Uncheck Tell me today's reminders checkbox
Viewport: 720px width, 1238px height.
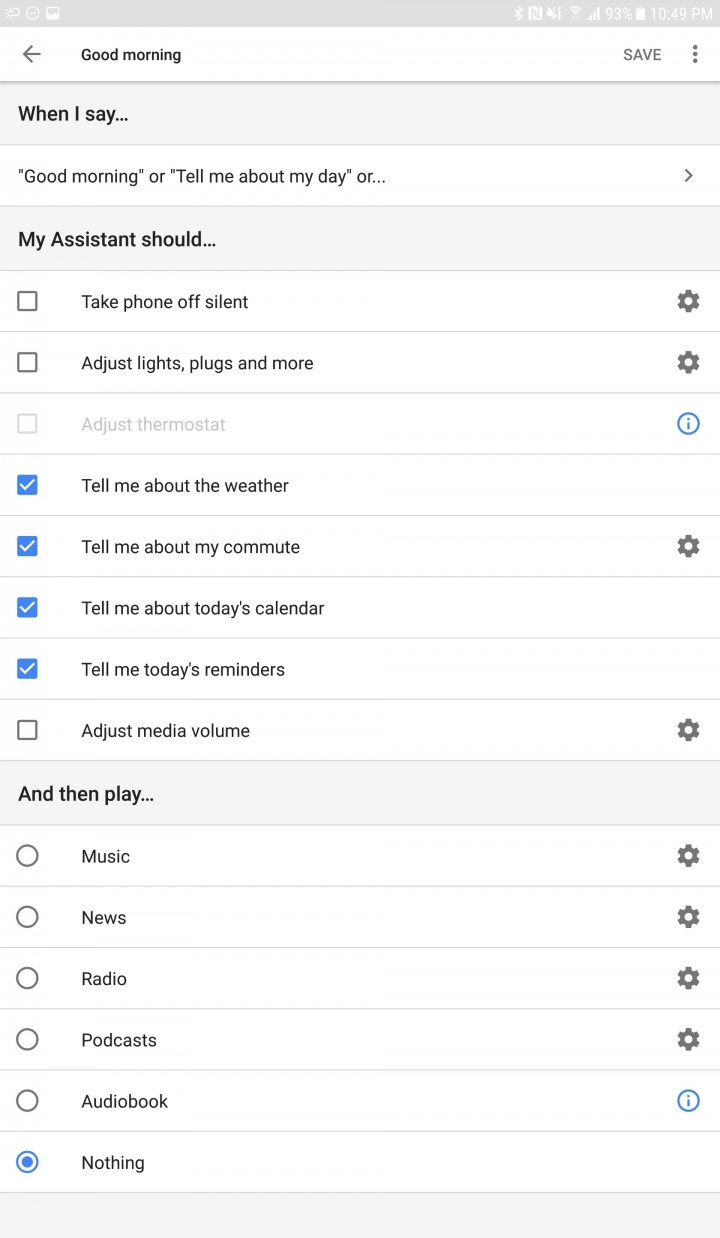pos(28,669)
